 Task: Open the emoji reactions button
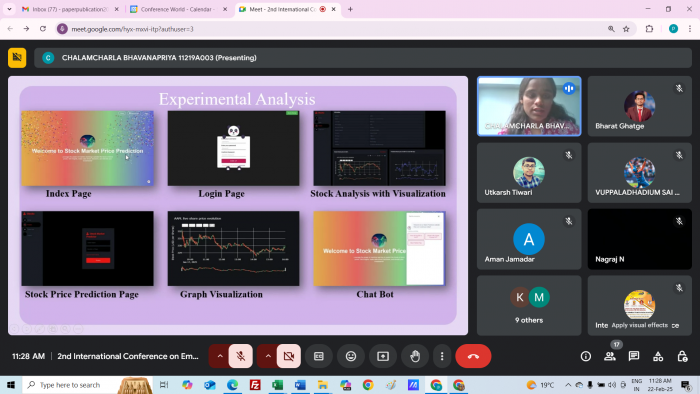[x=351, y=356]
